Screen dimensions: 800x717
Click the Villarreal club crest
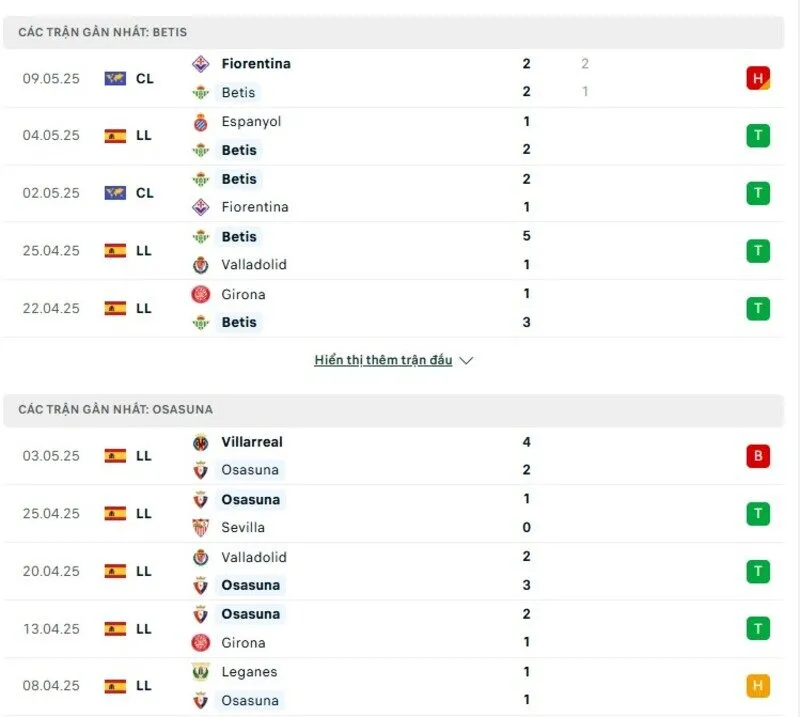click(203, 442)
